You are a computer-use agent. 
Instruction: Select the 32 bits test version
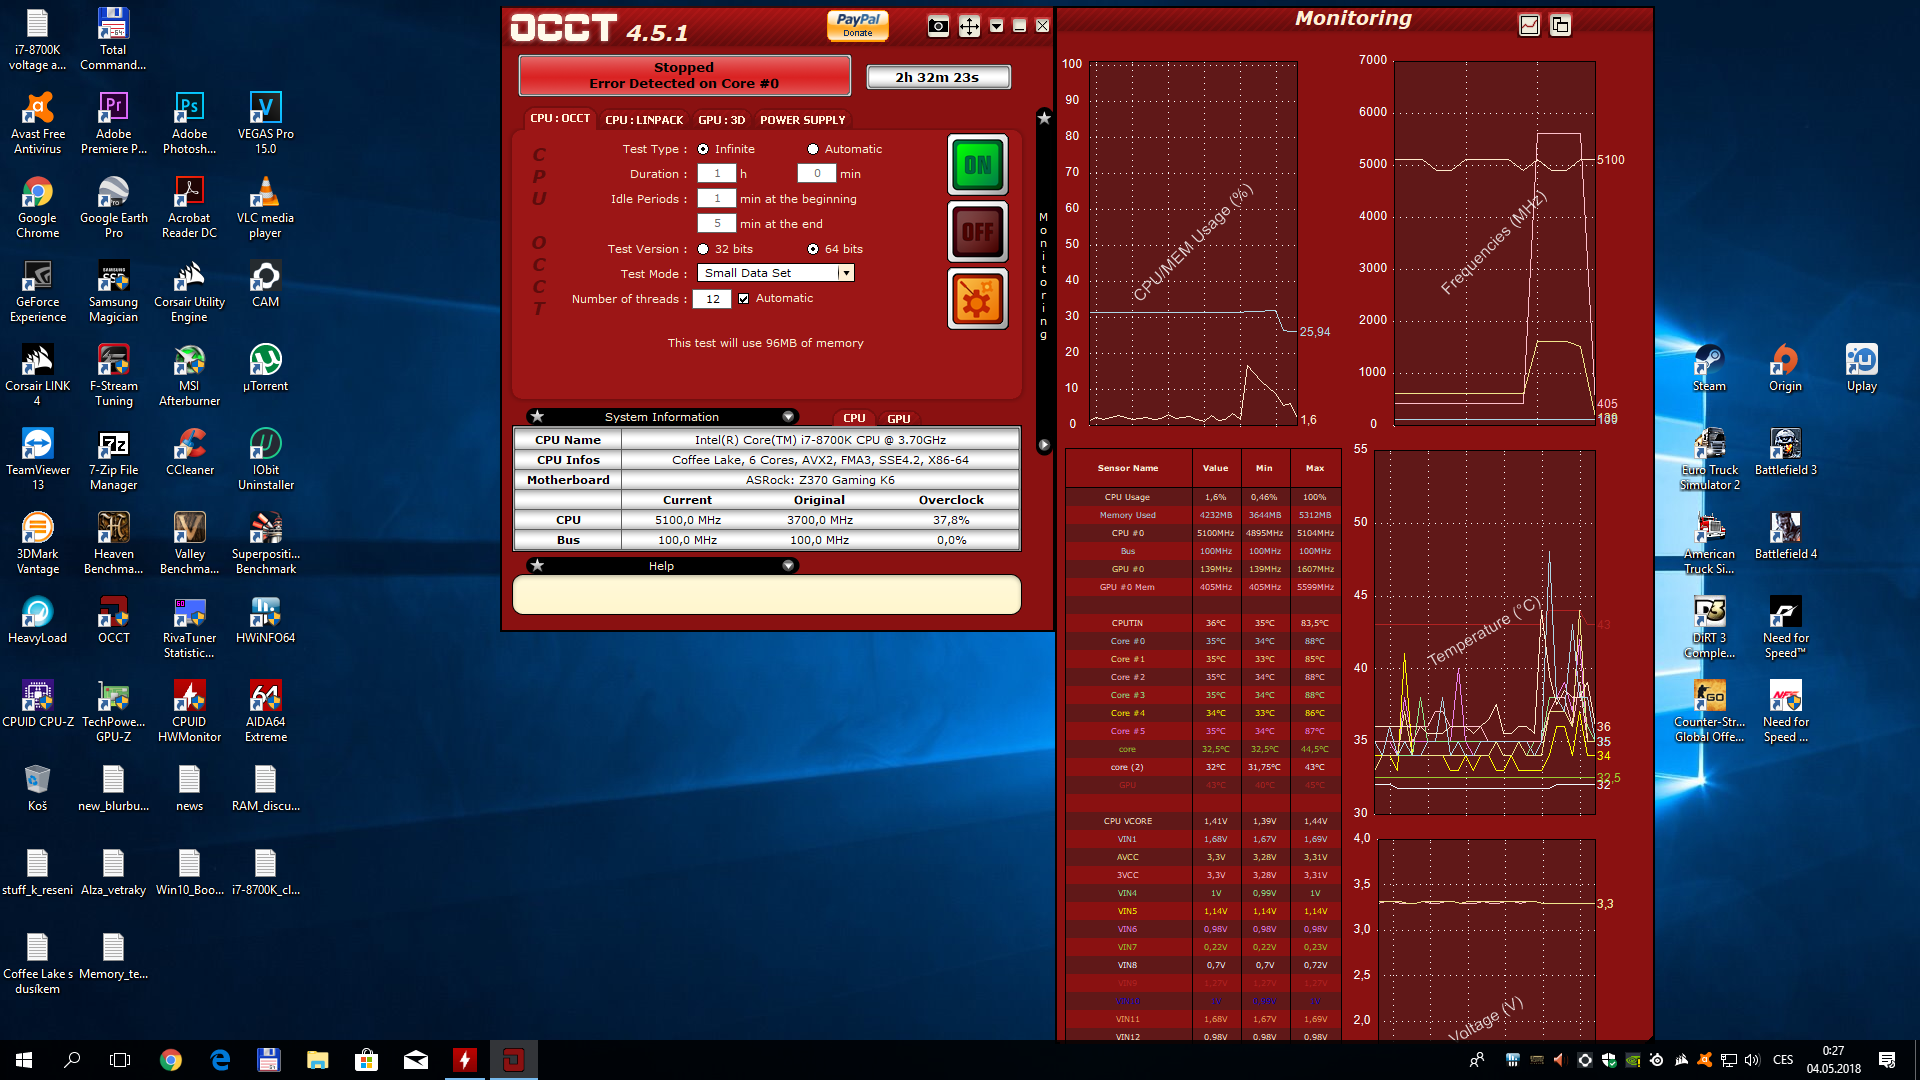703,249
